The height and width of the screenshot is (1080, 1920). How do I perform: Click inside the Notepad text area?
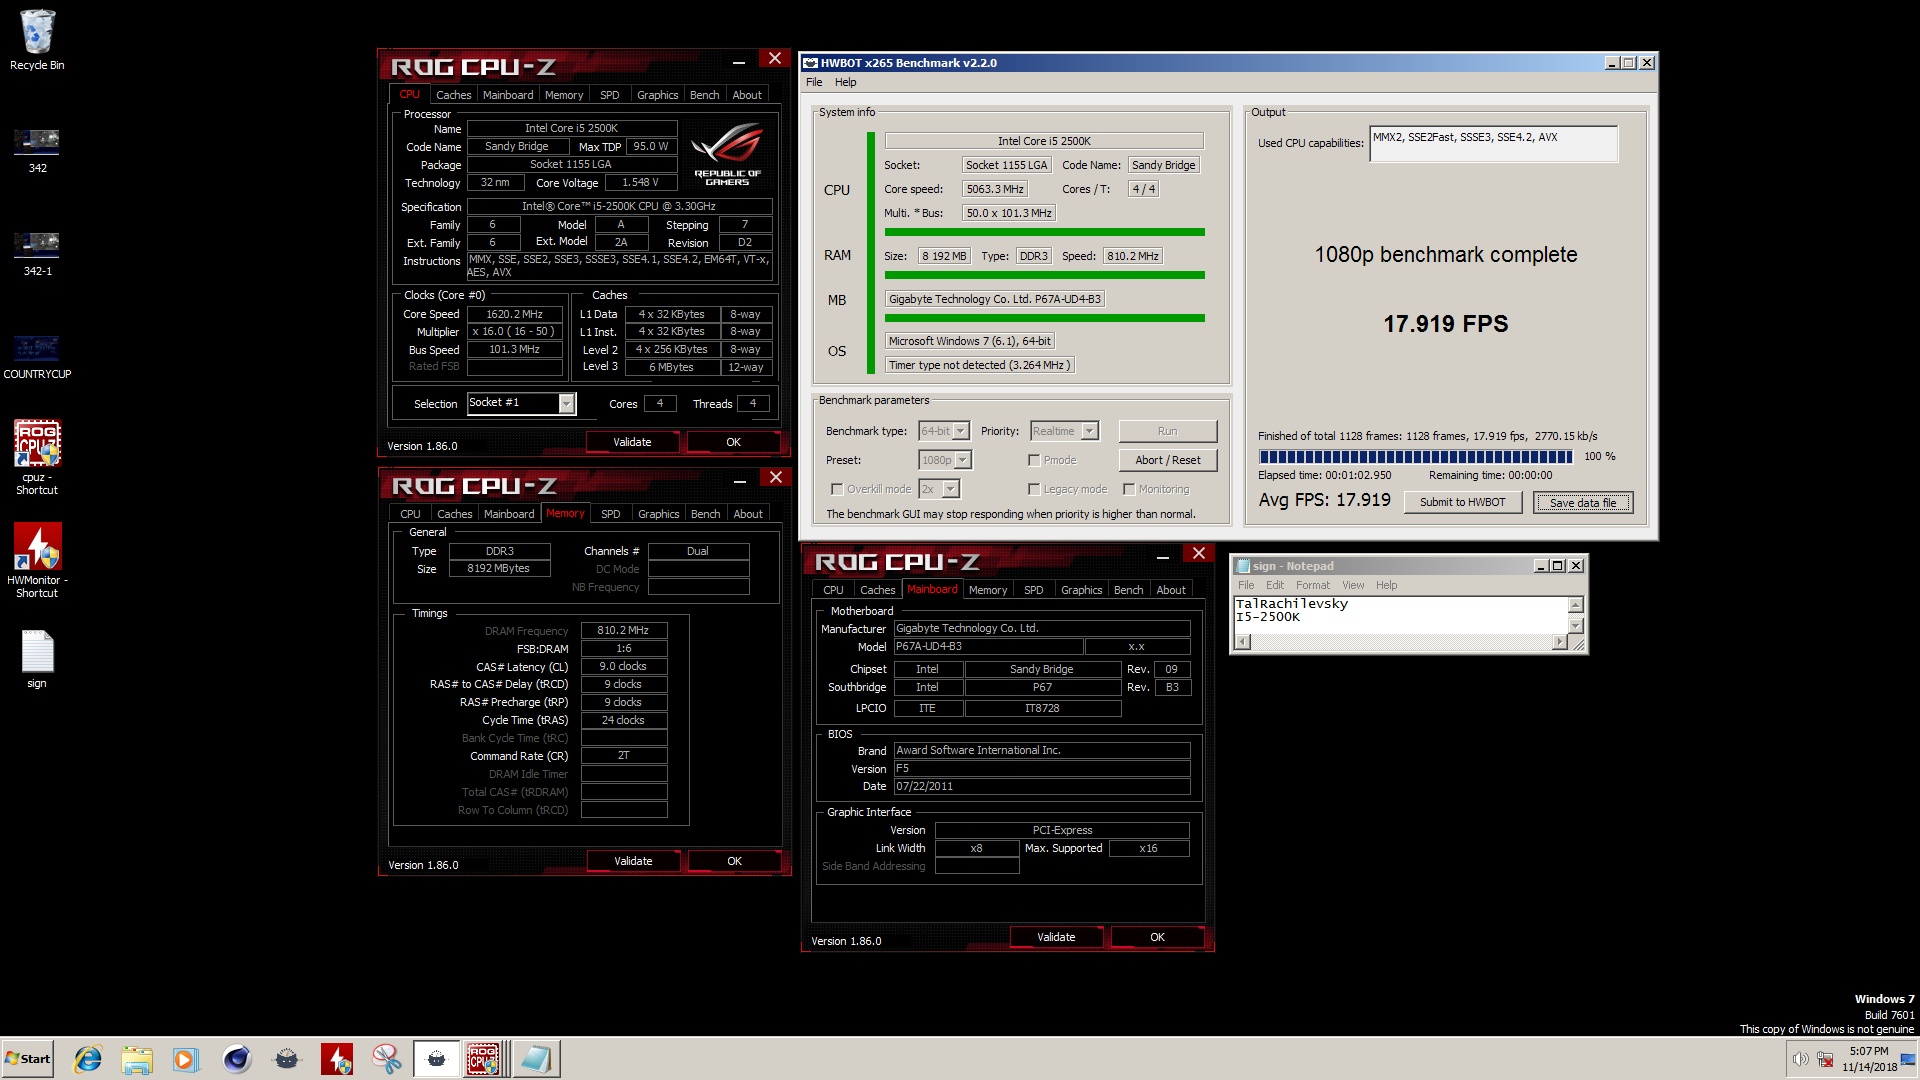(1400, 615)
